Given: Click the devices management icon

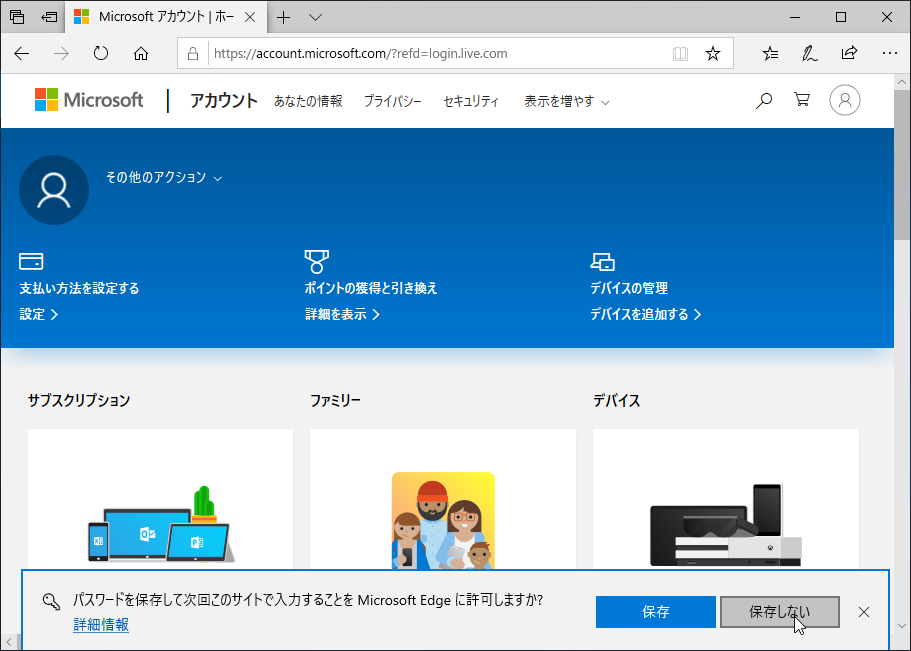Looking at the screenshot, I should coord(602,262).
